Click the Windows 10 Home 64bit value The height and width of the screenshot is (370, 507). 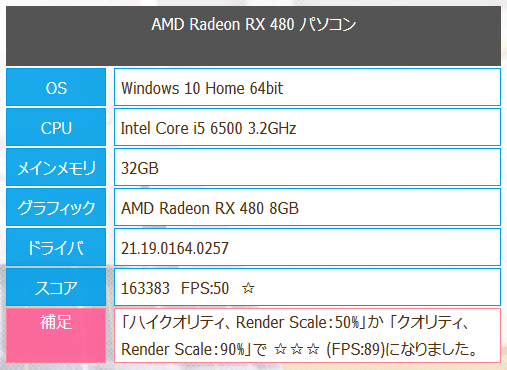coord(202,88)
